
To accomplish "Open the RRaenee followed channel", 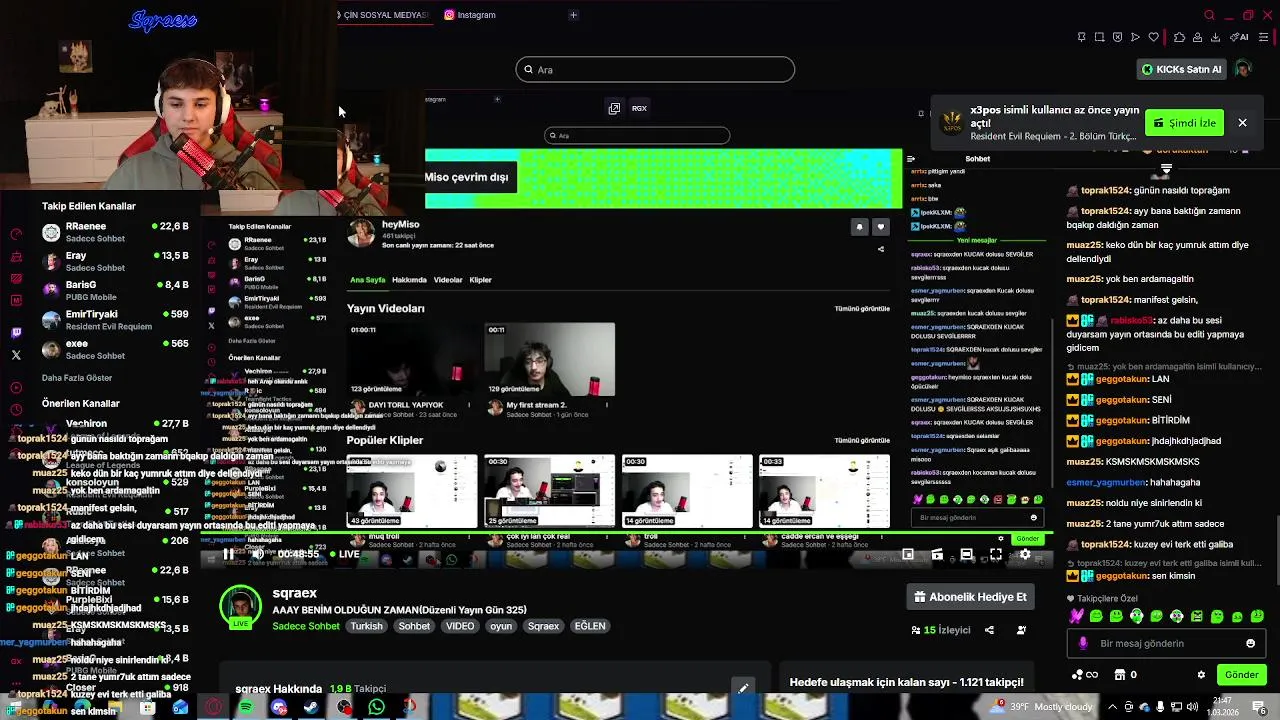I will pyautogui.click(x=115, y=232).
